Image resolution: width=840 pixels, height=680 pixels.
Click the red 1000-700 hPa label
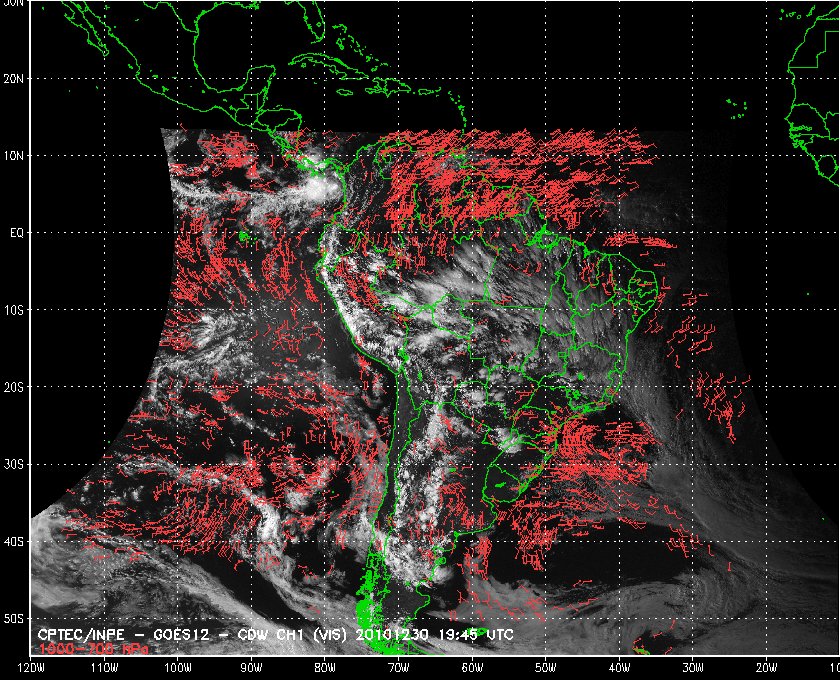92,649
